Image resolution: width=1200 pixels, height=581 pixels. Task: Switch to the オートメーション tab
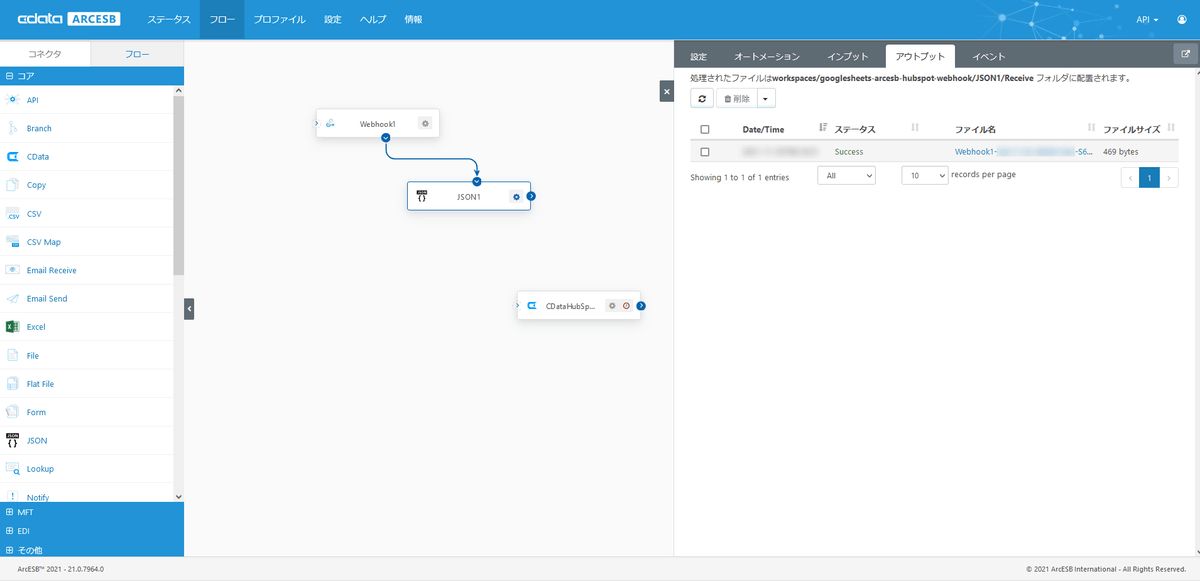767,56
